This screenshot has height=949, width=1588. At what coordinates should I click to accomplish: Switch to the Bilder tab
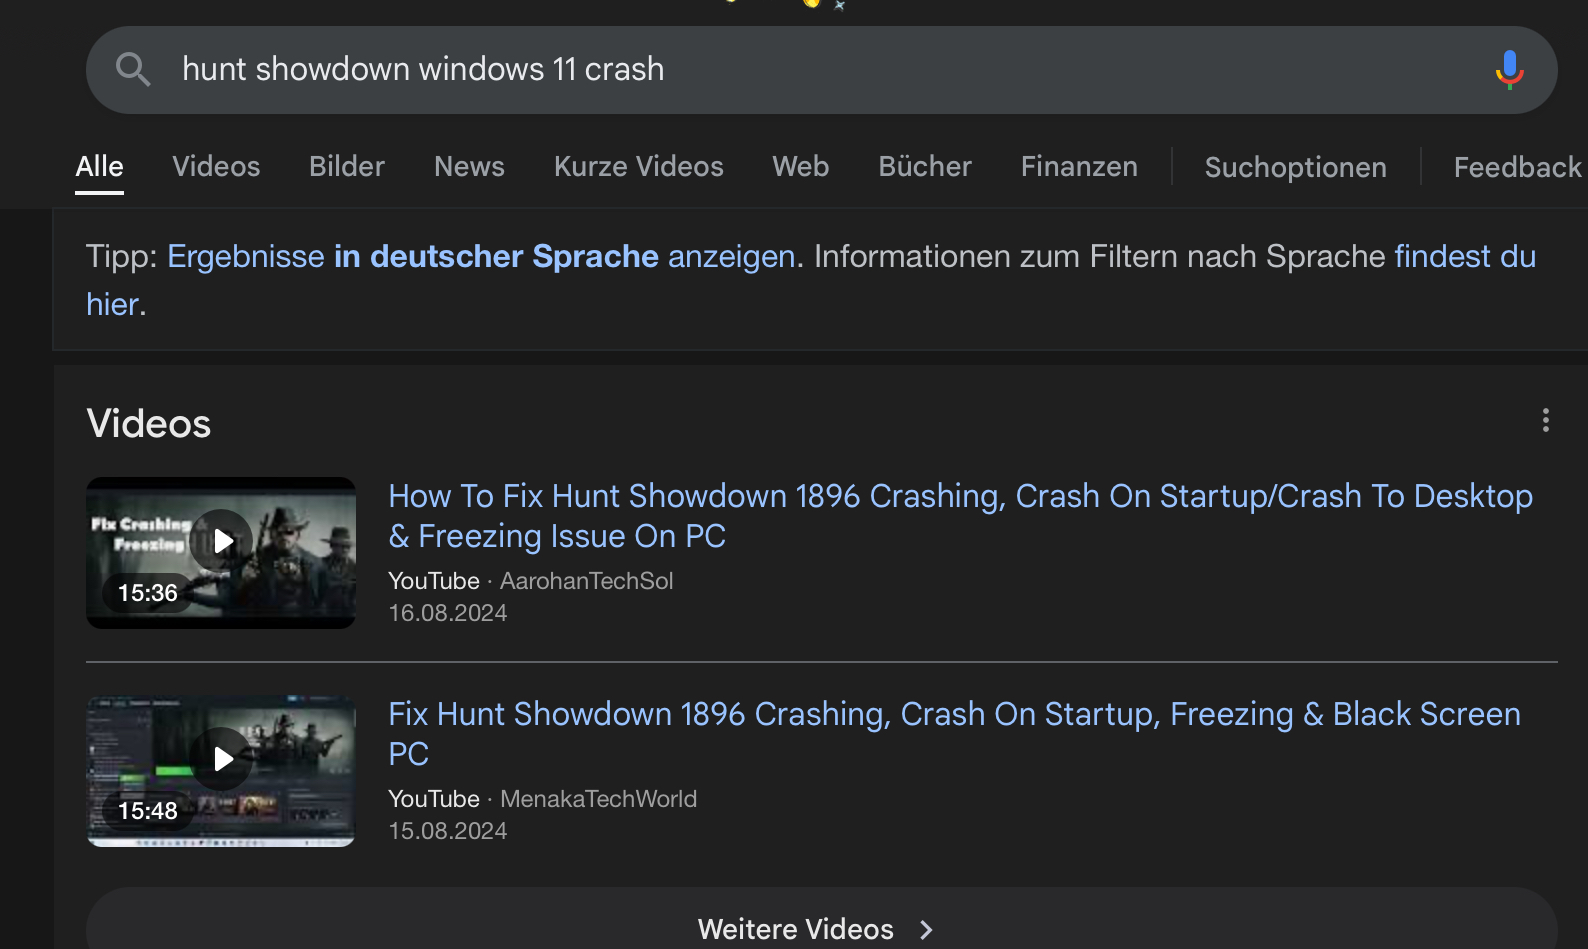point(347,167)
